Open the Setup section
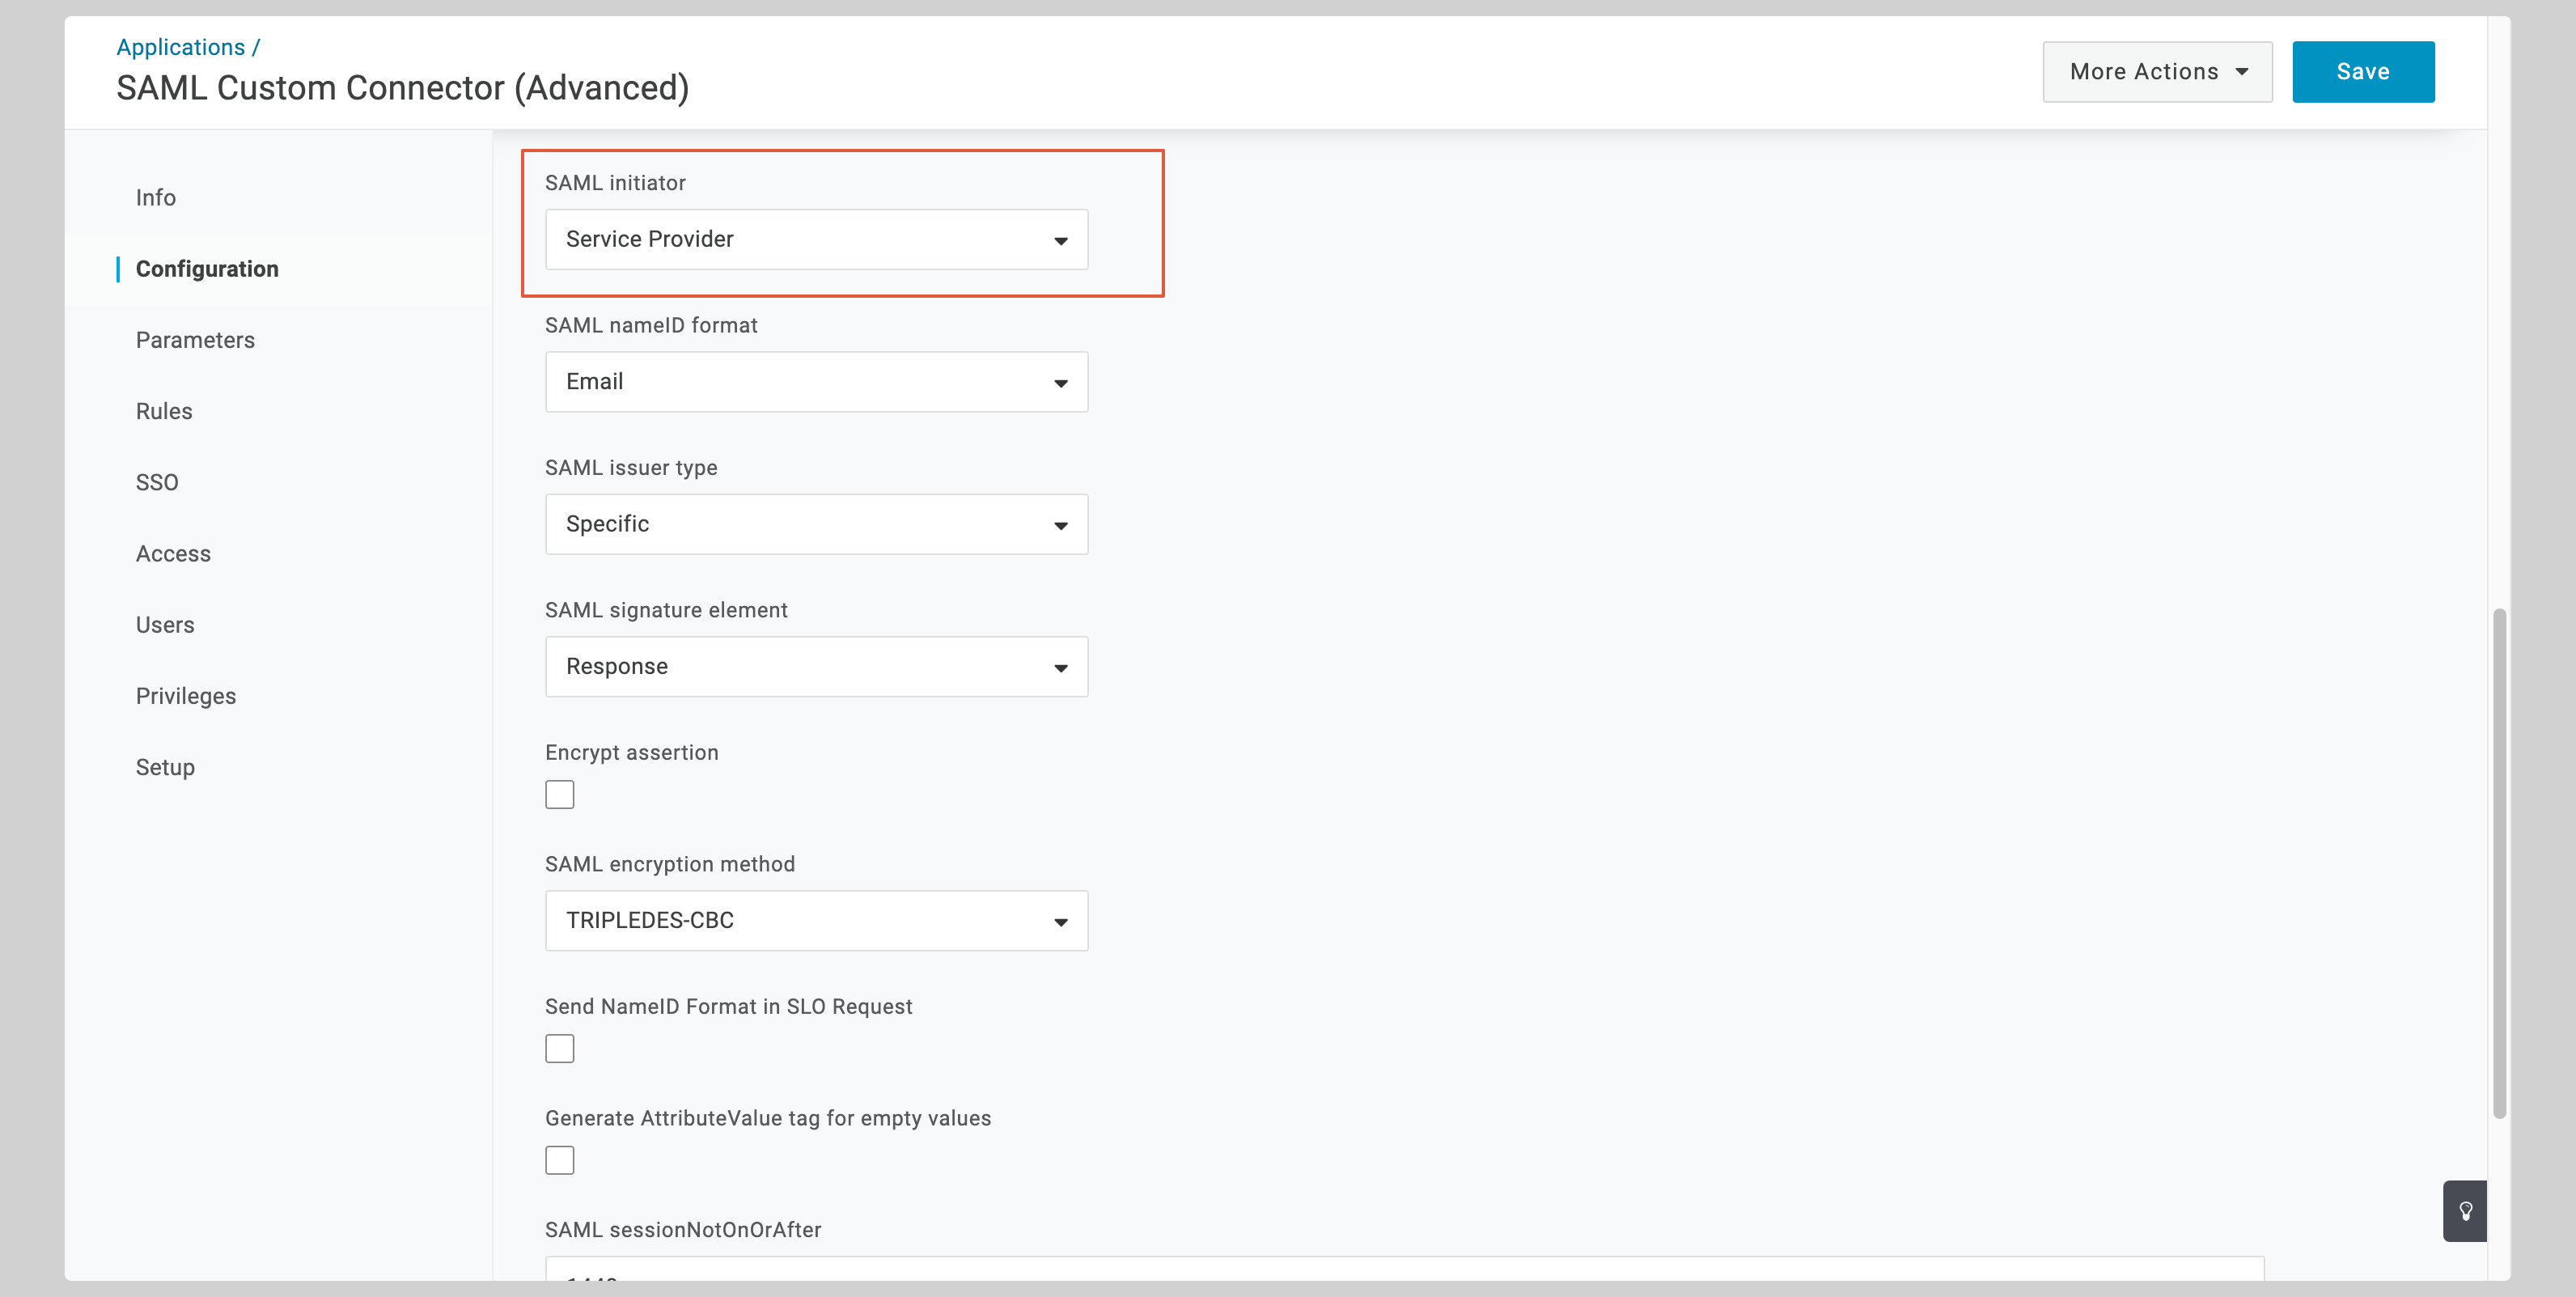Image resolution: width=2576 pixels, height=1297 pixels. point(165,767)
